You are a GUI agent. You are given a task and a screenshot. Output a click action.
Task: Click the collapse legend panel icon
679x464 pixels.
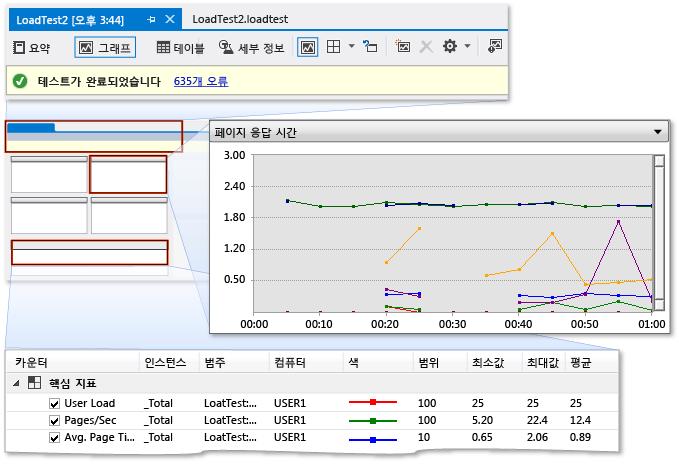click(370, 46)
